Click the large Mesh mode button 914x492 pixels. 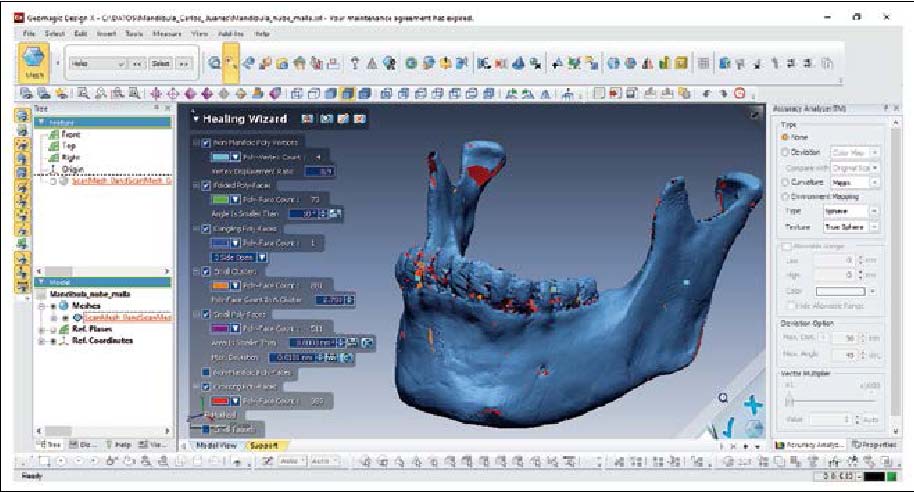pos(32,62)
